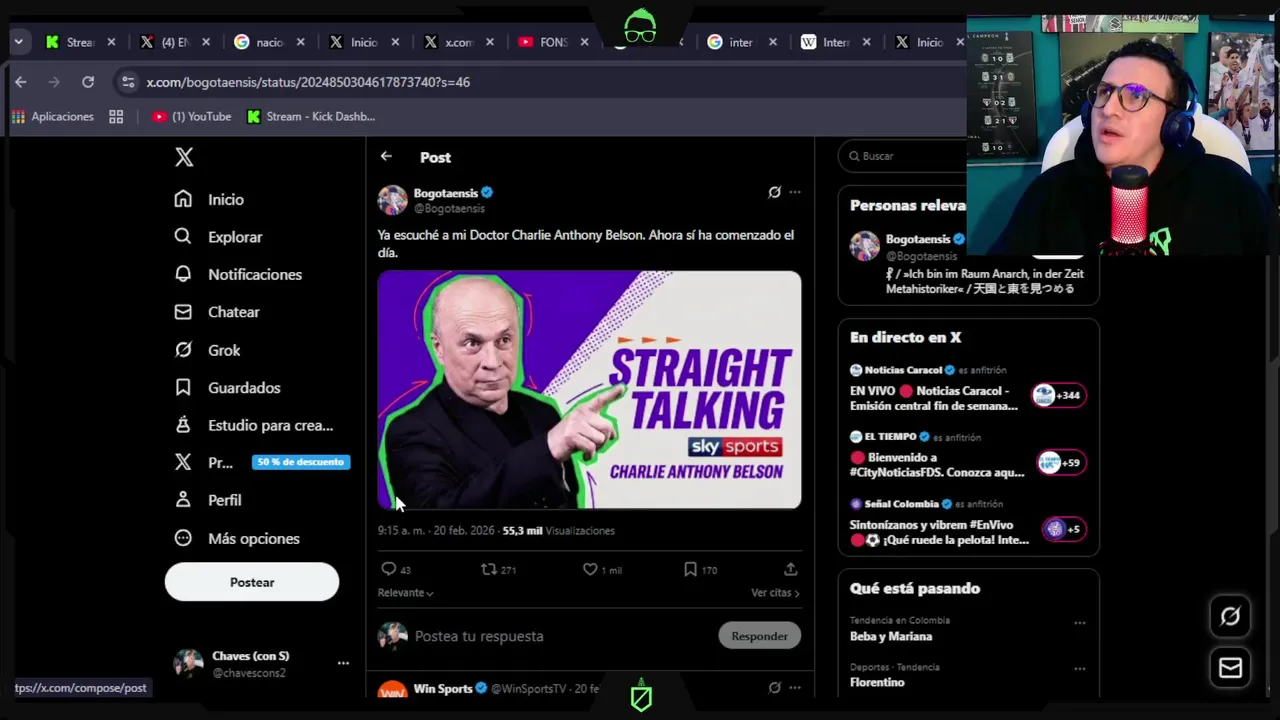Click the @Bogotaensis handle under post name
The height and width of the screenshot is (720, 1280).
click(x=449, y=209)
